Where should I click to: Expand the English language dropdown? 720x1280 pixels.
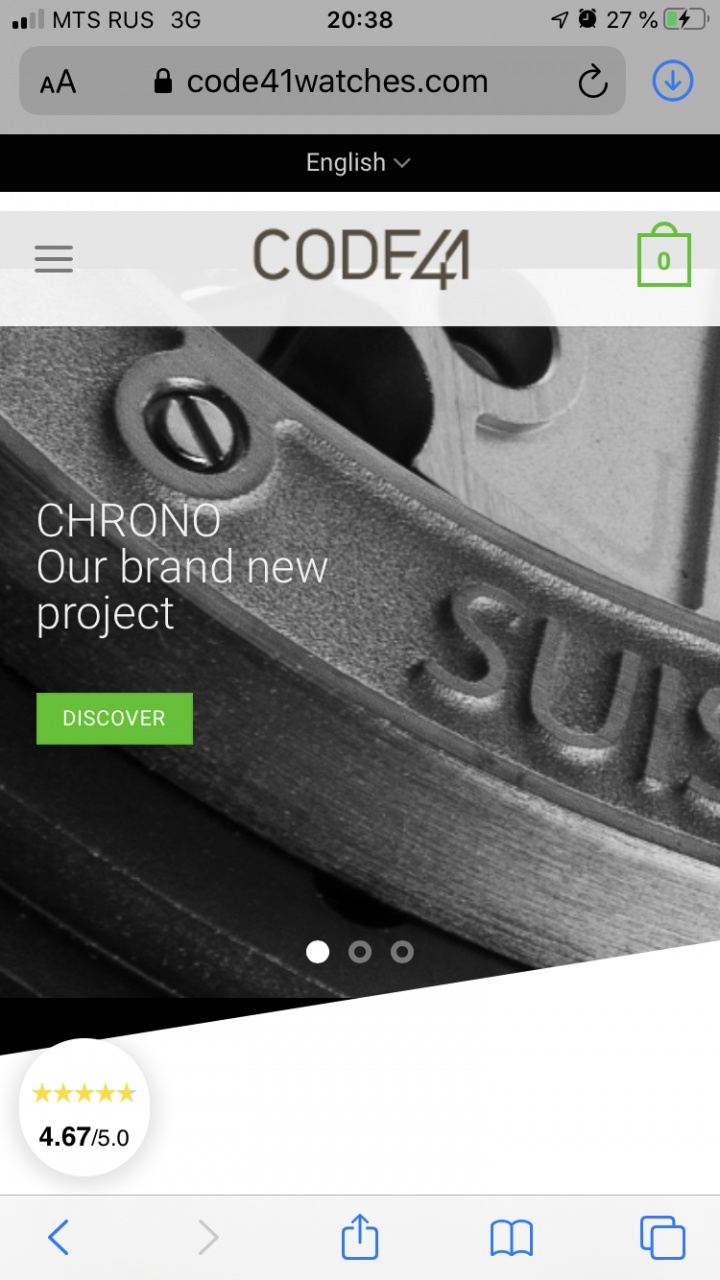(x=358, y=162)
